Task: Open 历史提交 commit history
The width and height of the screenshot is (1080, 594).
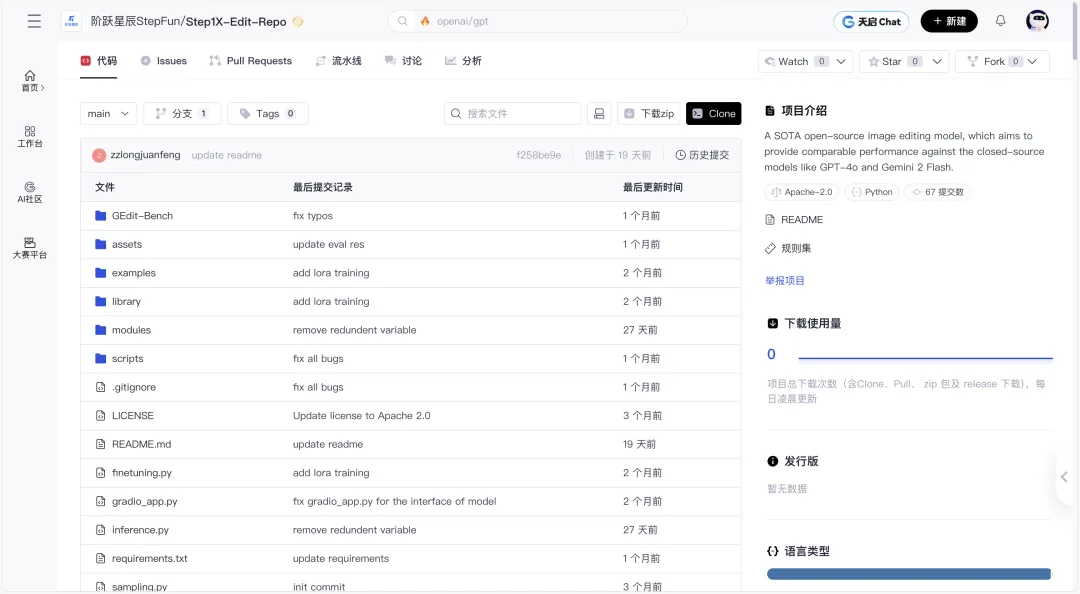Action: tap(702, 155)
